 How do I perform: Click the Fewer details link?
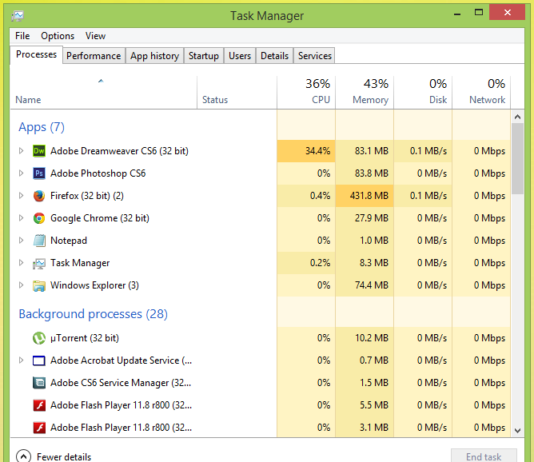coord(64,457)
